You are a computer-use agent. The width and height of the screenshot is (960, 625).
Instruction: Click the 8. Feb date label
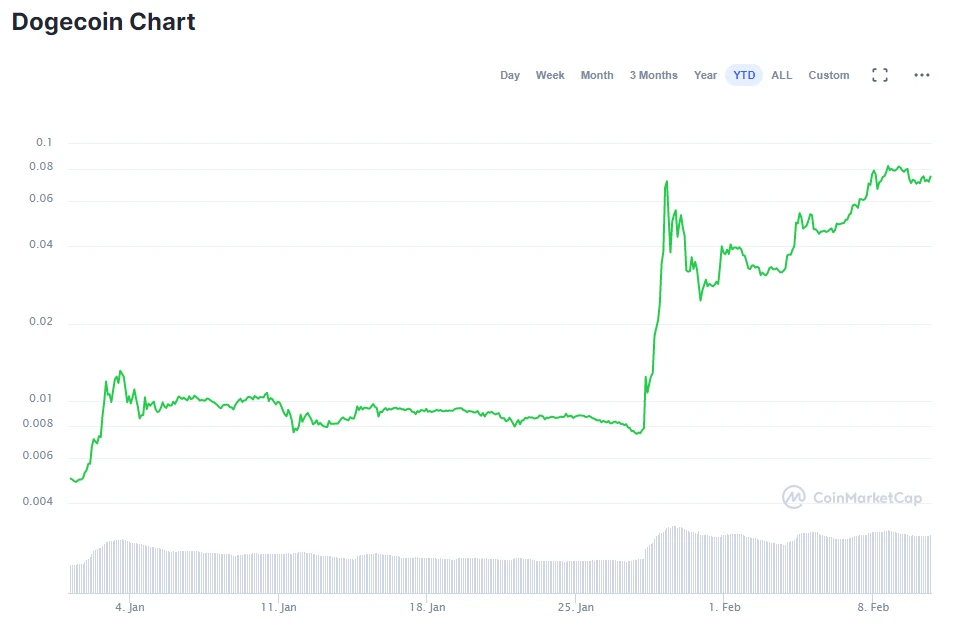tap(873, 607)
